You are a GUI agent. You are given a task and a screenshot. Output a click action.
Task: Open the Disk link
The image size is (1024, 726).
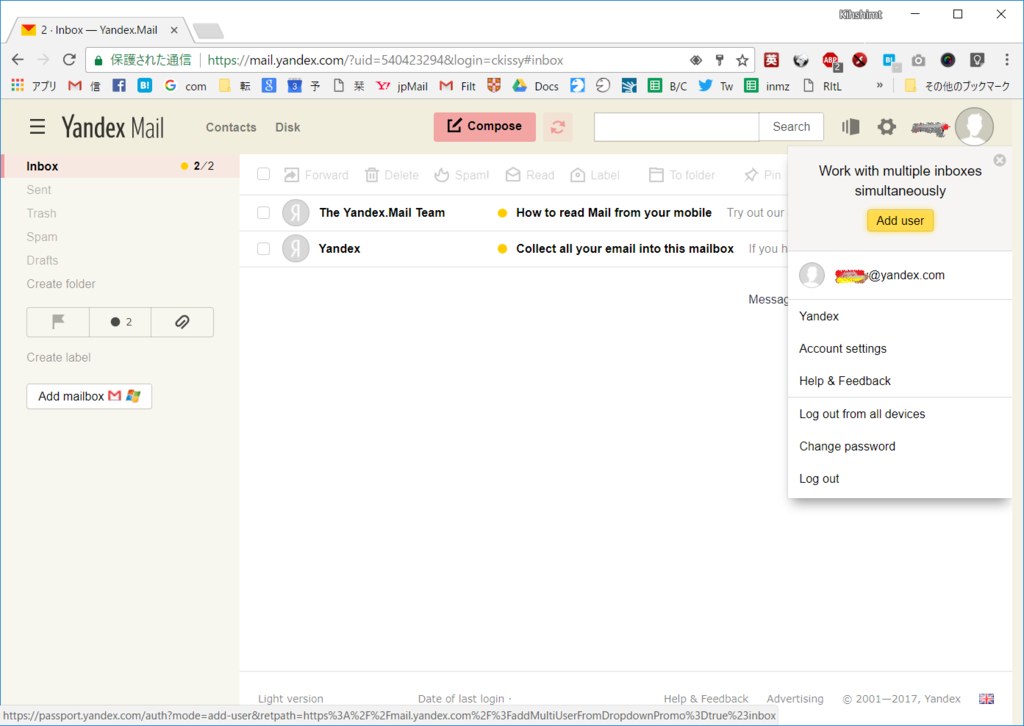pyautogui.click(x=287, y=127)
